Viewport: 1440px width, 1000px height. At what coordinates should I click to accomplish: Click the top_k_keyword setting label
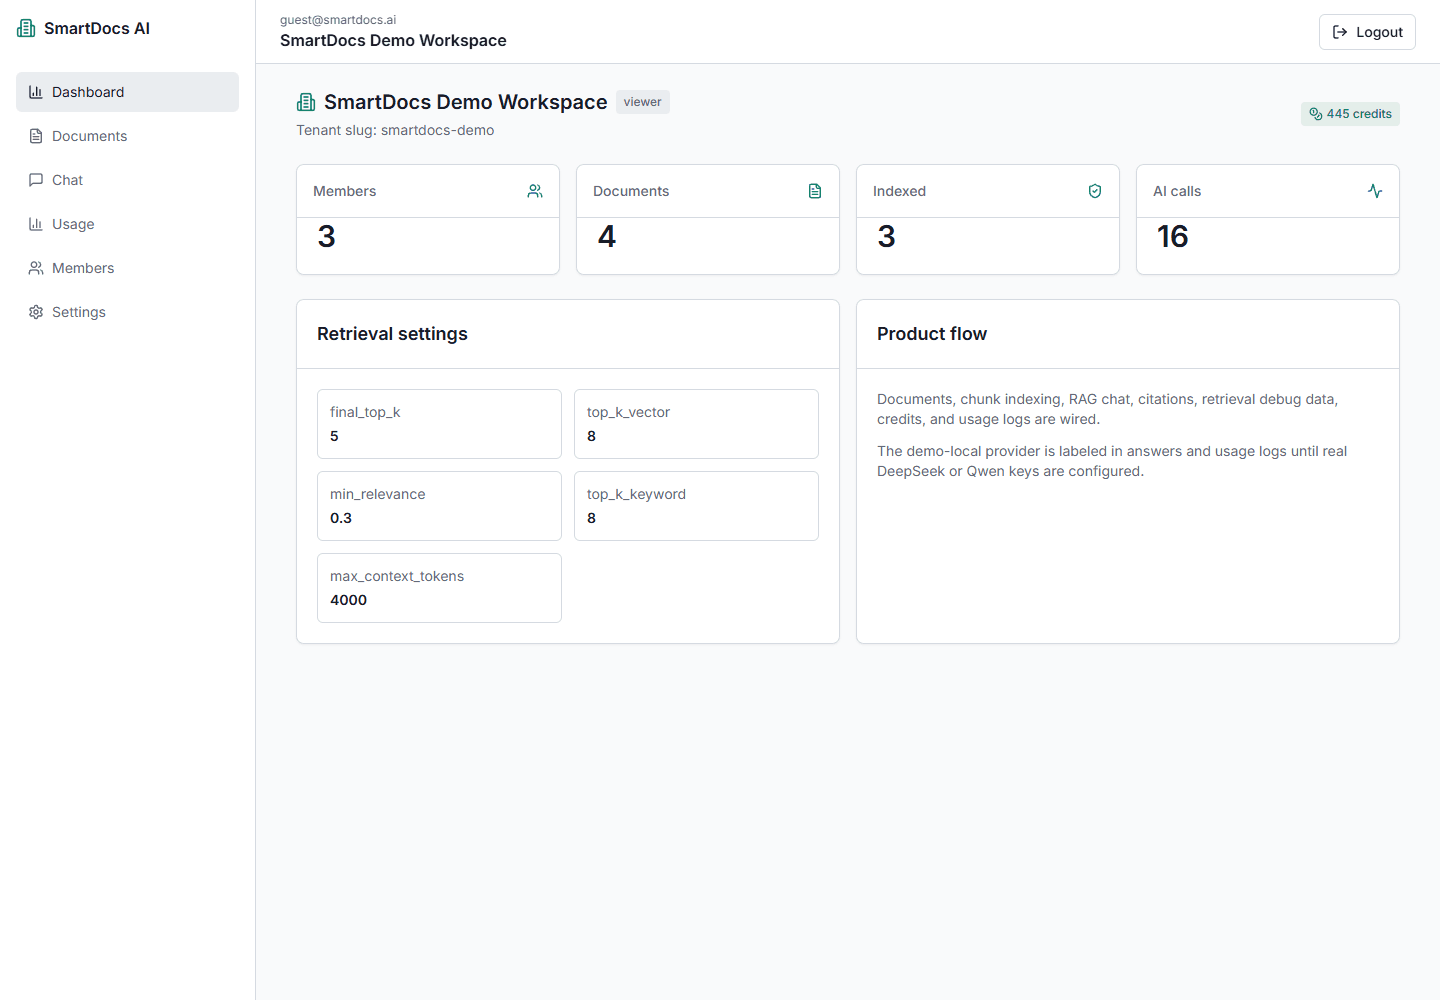pos(636,494)
